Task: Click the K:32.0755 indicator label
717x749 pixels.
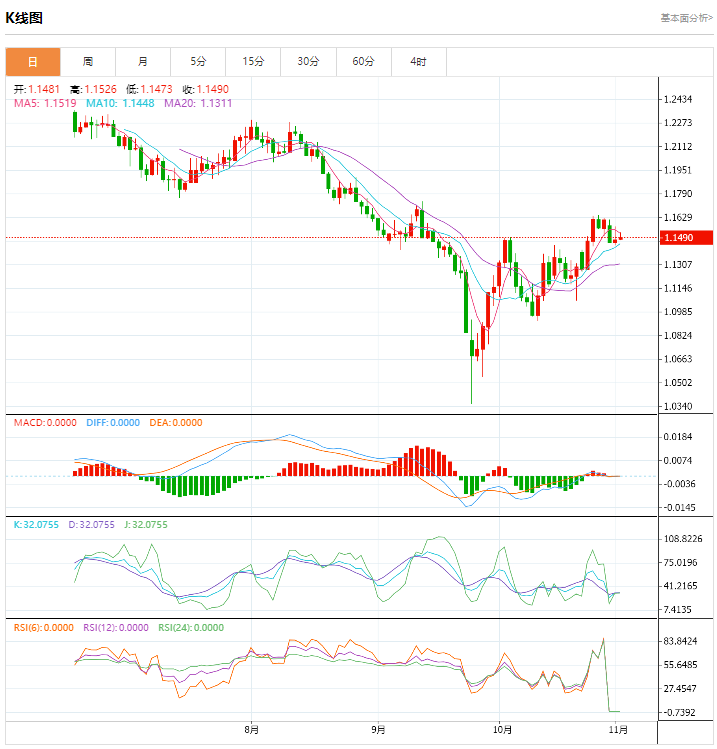Action: click(36, 524)
